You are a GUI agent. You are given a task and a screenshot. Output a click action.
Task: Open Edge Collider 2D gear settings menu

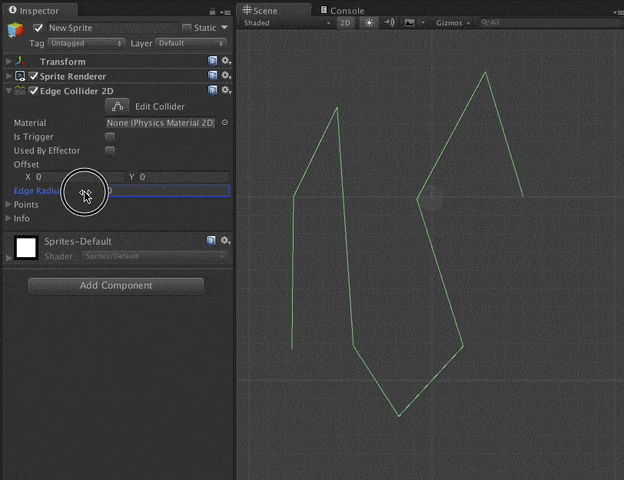[x=226, y=90]
